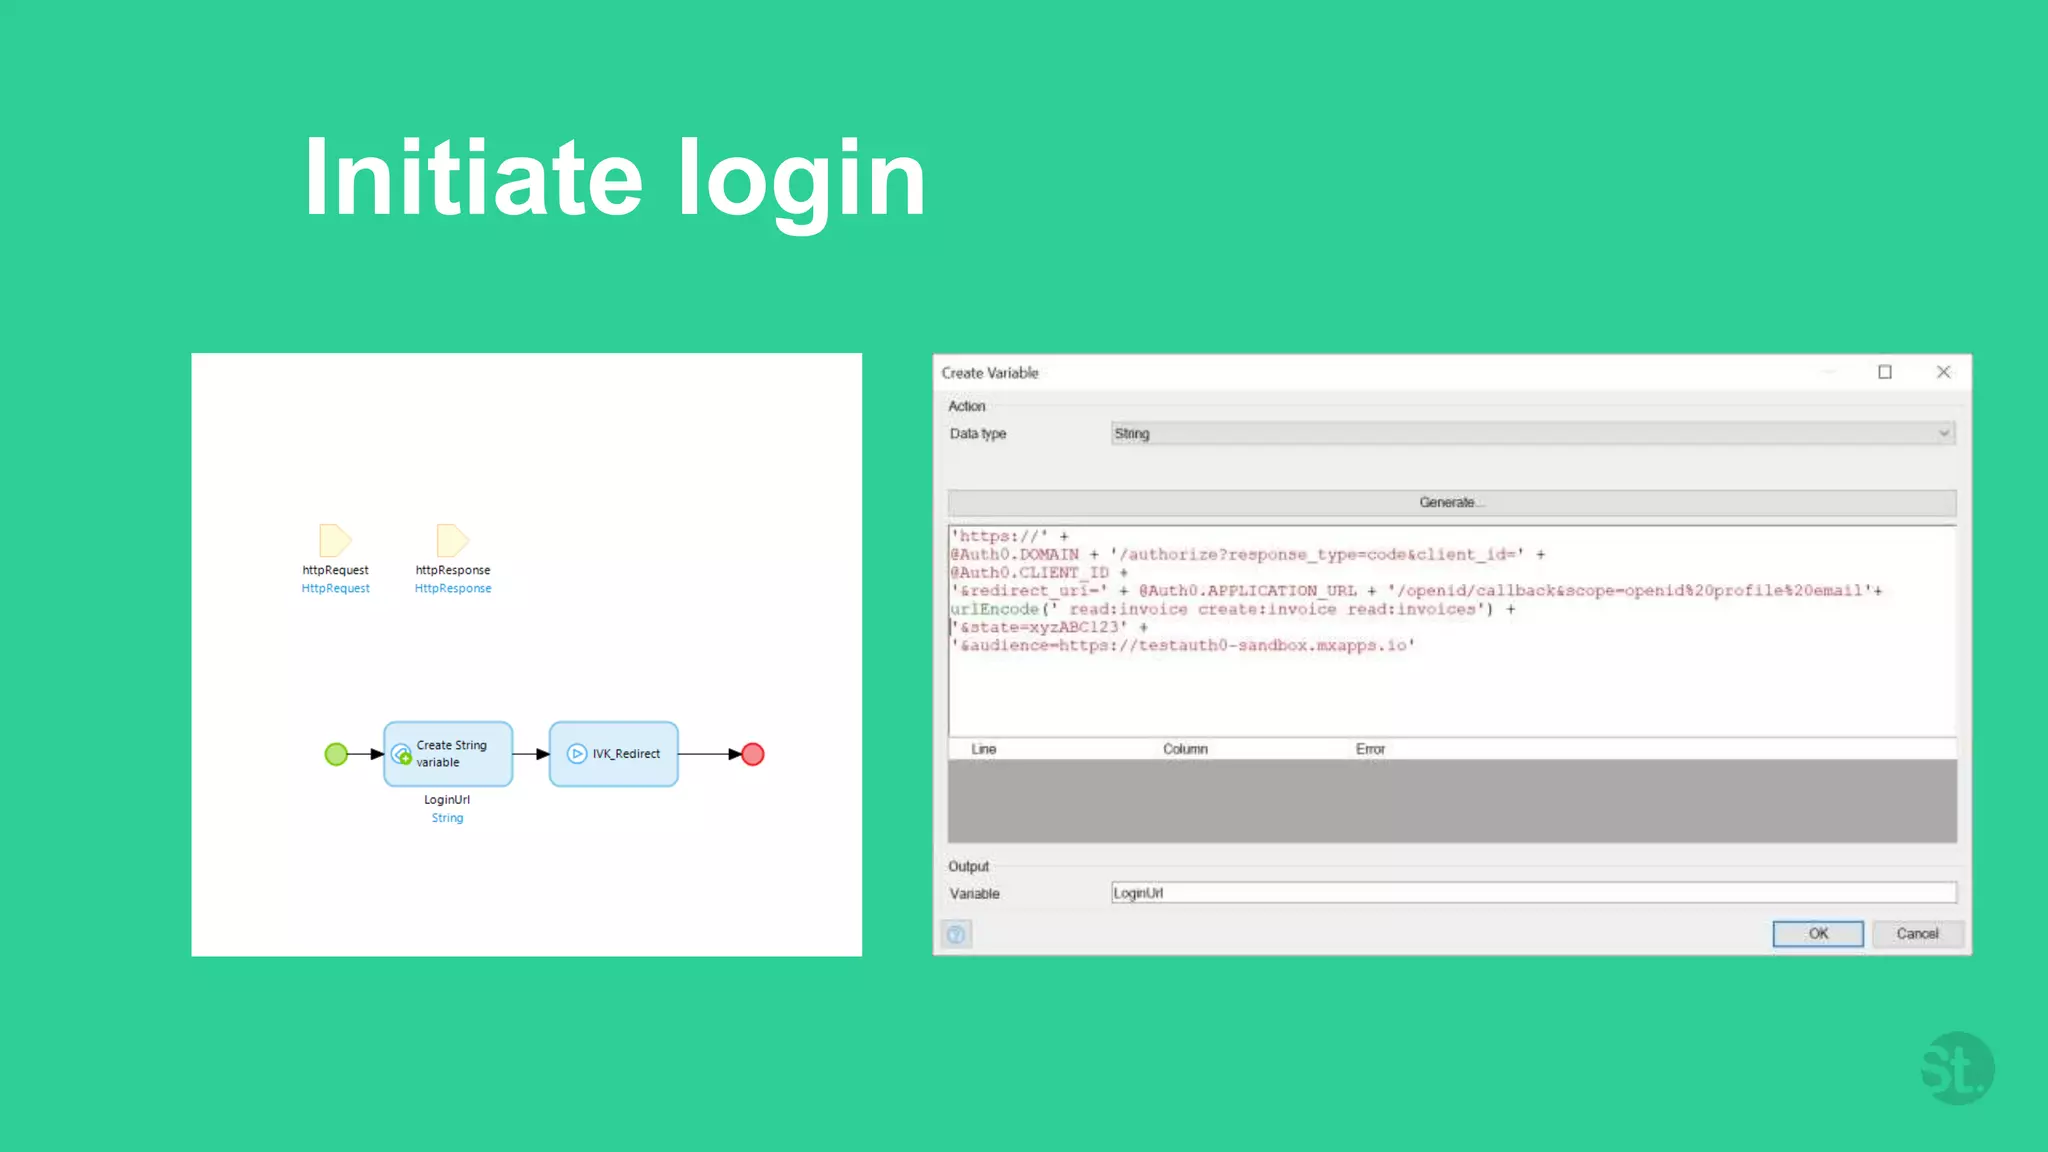This screenshot has width=2048, height=1152.
Task: Select the Create String variable activity
Action: coord(448,754)
